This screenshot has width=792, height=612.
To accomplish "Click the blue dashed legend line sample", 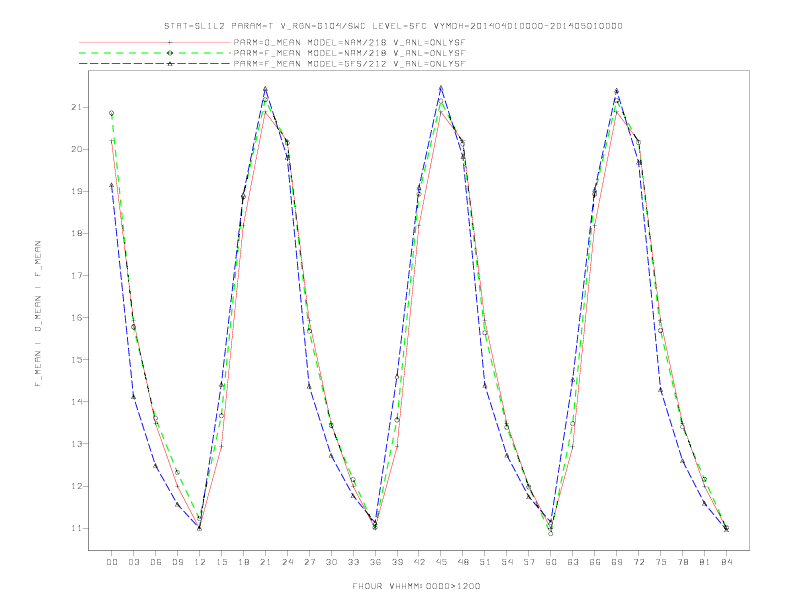I will pos(155,64).
